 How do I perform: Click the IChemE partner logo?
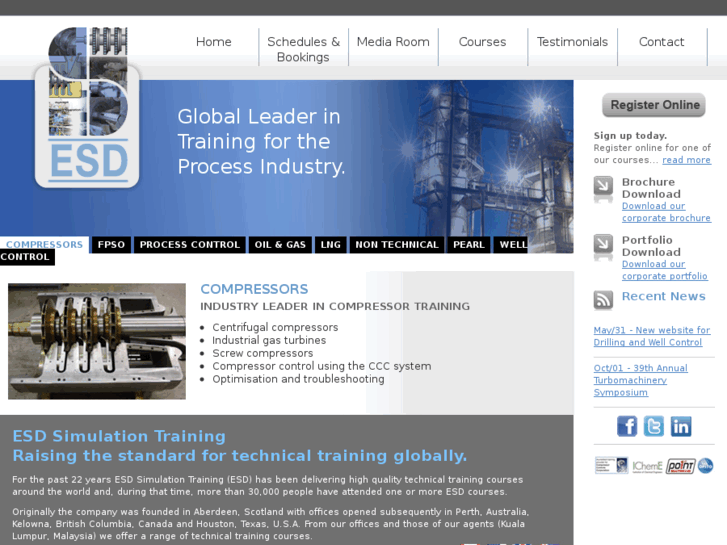[647, 466]
